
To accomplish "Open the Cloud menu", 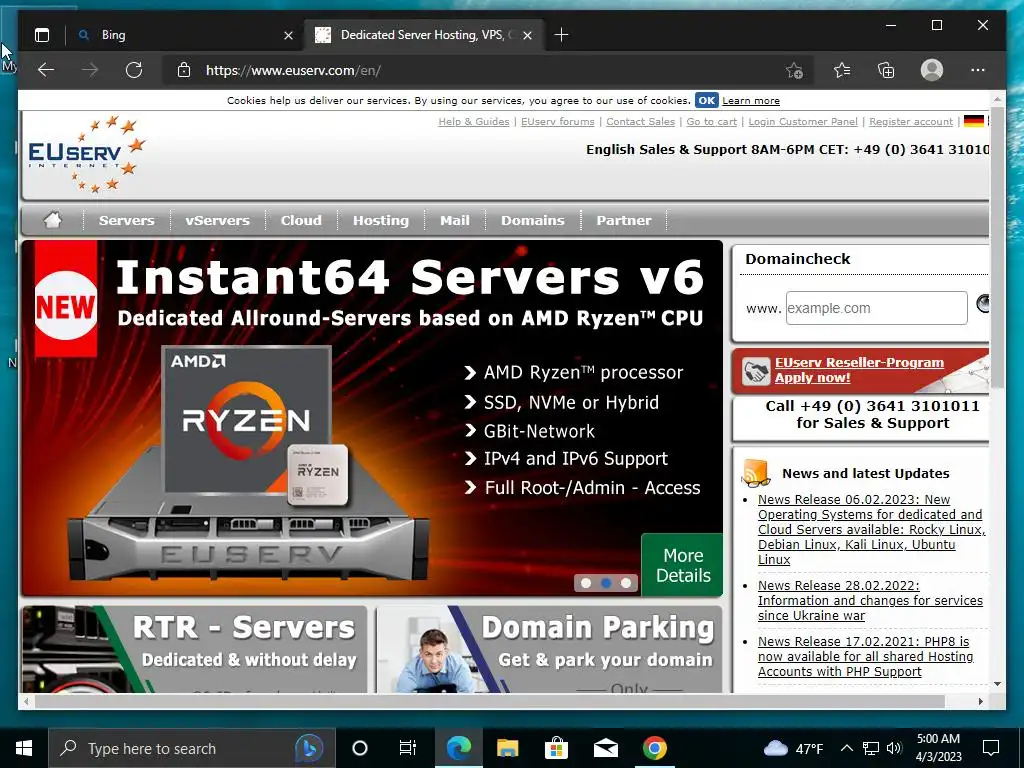I will click(x=301, y=221).
